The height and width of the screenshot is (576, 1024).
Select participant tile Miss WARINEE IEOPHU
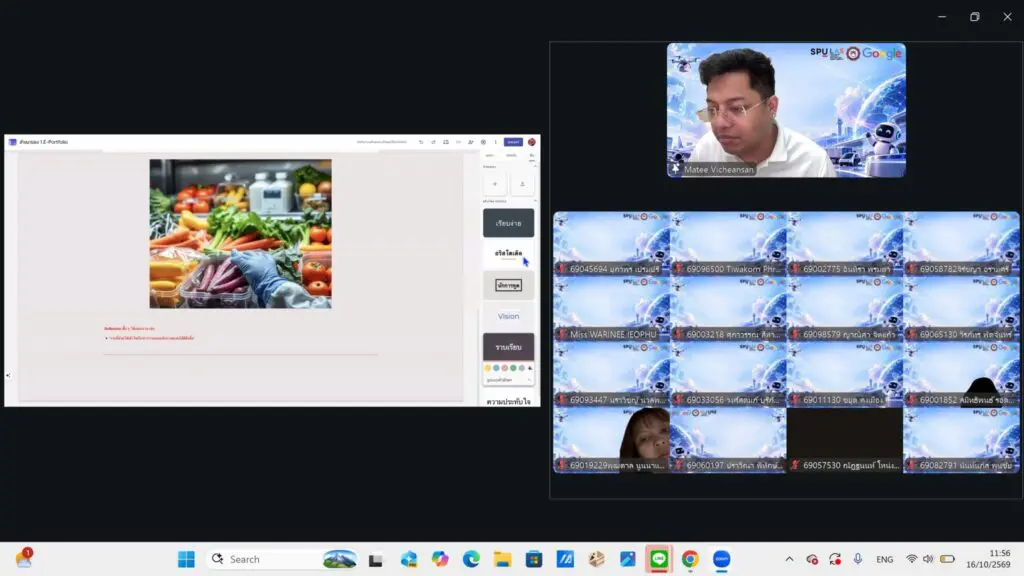click(612, 309)
